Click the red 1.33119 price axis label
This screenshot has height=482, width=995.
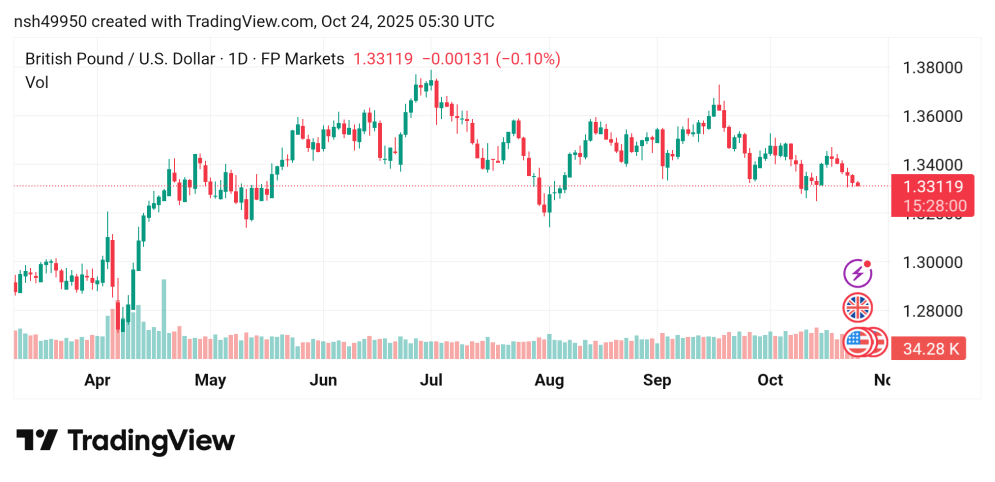[x=932, y=186]
